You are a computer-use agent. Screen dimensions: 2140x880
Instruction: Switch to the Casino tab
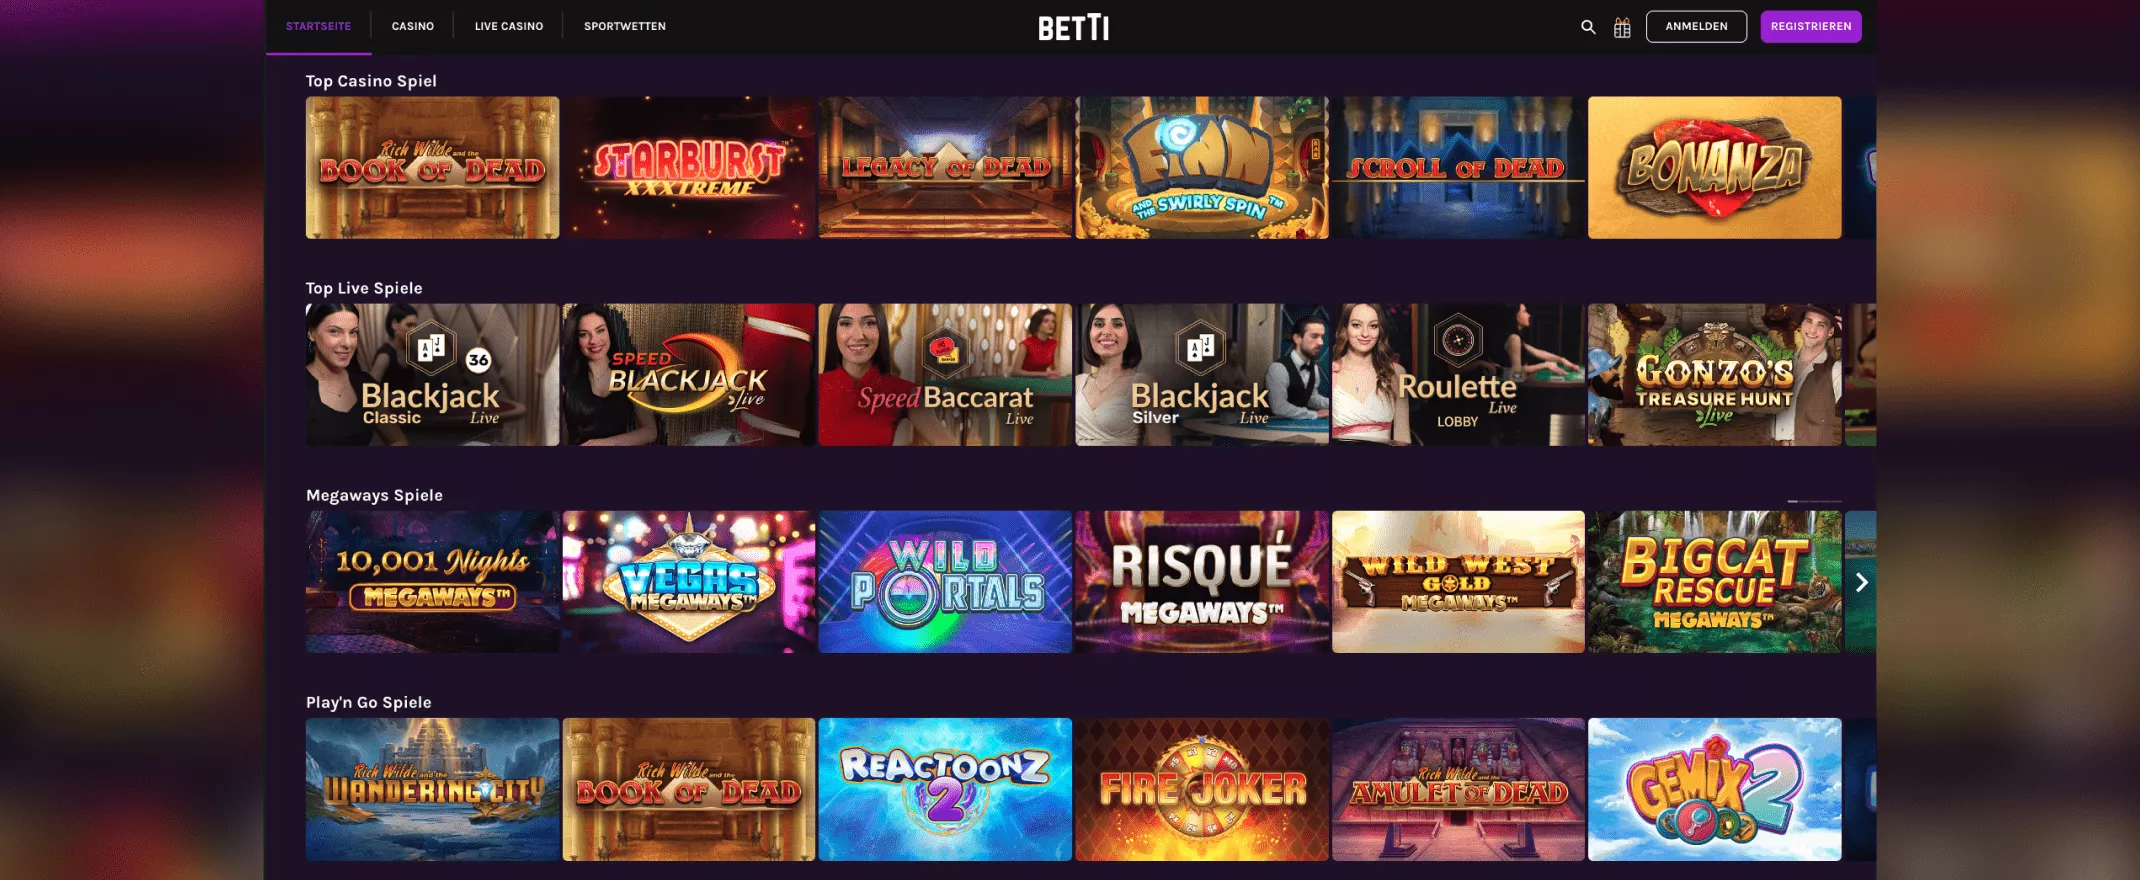point(413,26)
